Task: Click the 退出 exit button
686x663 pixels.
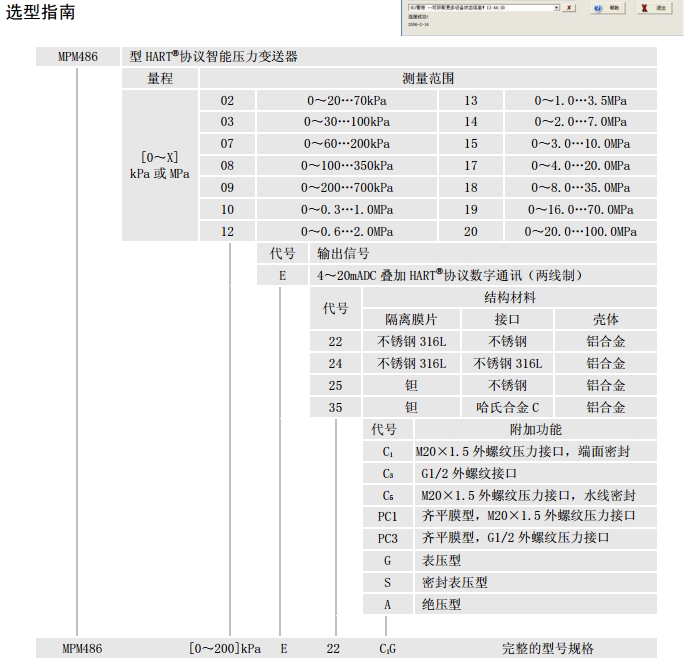Action: (x=652, y=8)
